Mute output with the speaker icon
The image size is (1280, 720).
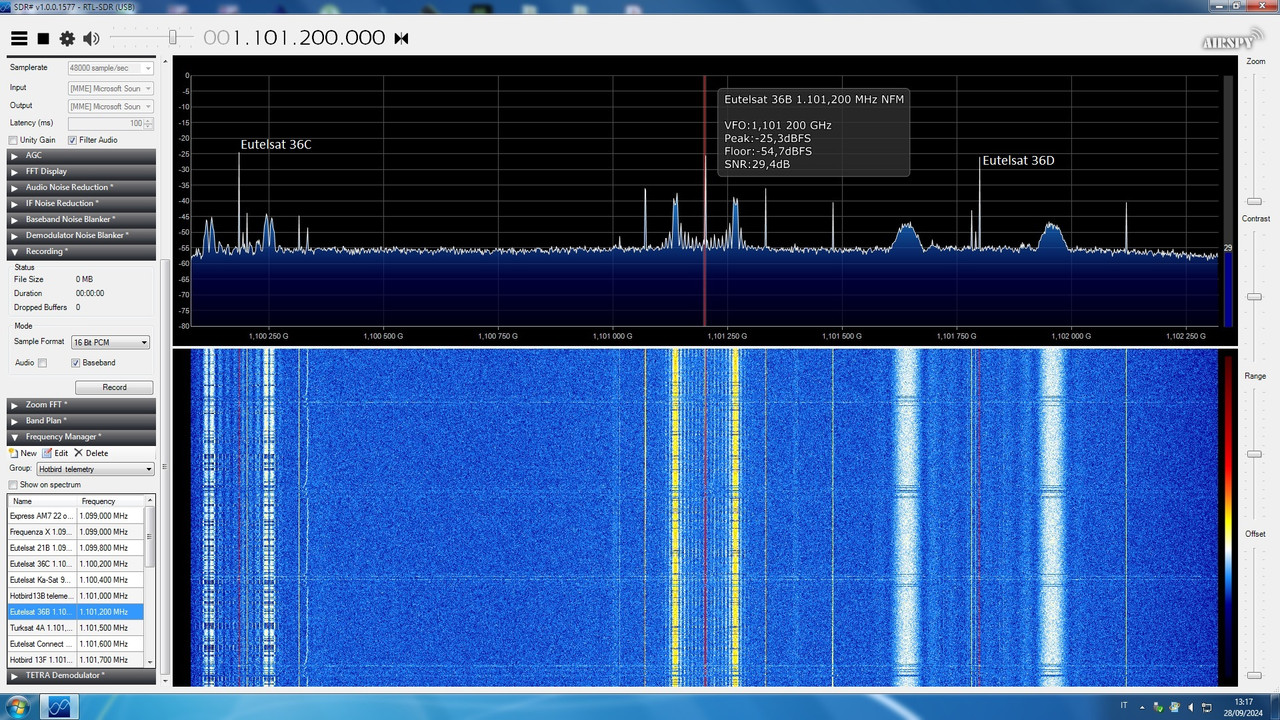tap(90, 38)
